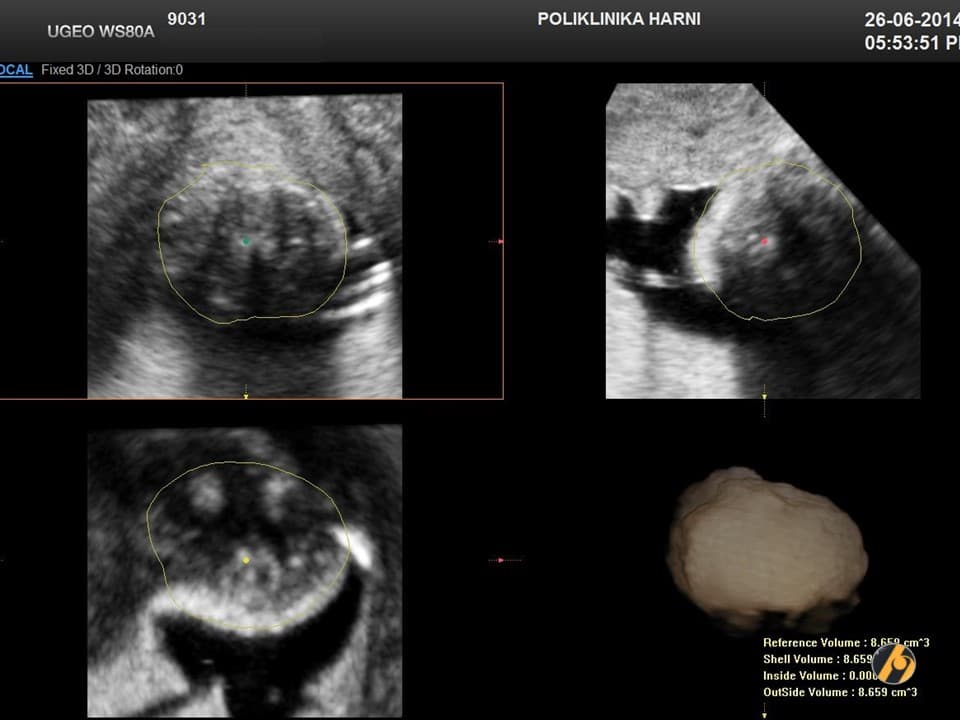Viewport: 960px width, 720px height.
Task: Click red arrow marker left of the 3D model
Action: [504, 560]
